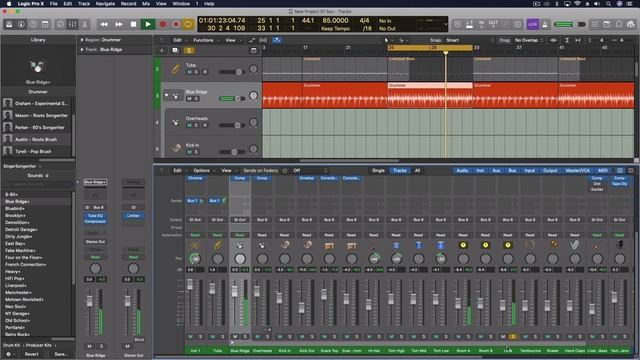Toggle the Toolbar display button
The height and width of the screenshot is (360, 640).
coord(45,24)
